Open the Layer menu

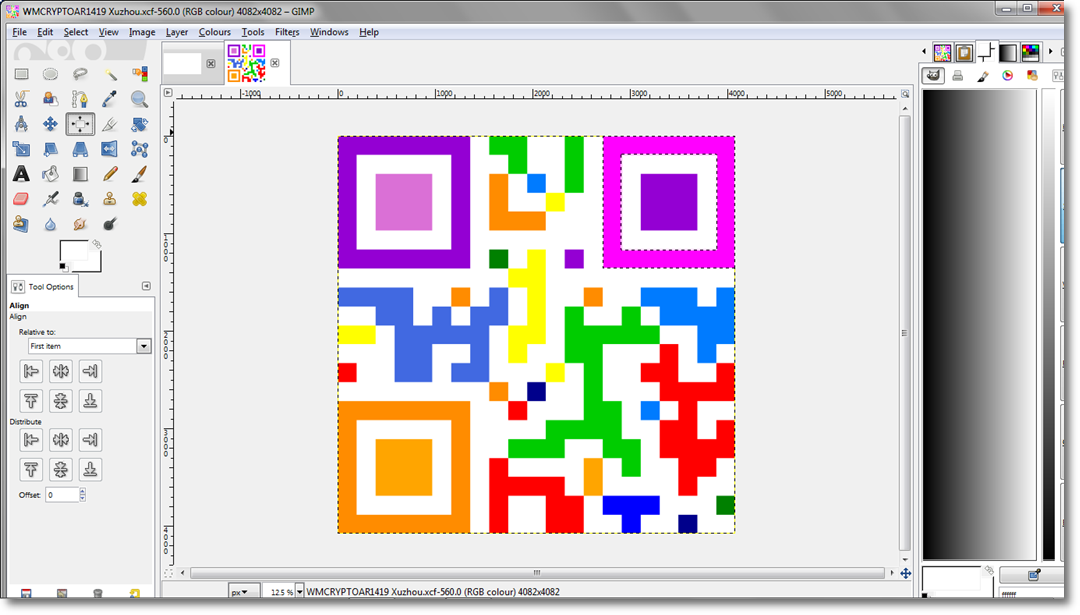click(x=176, y=32)
